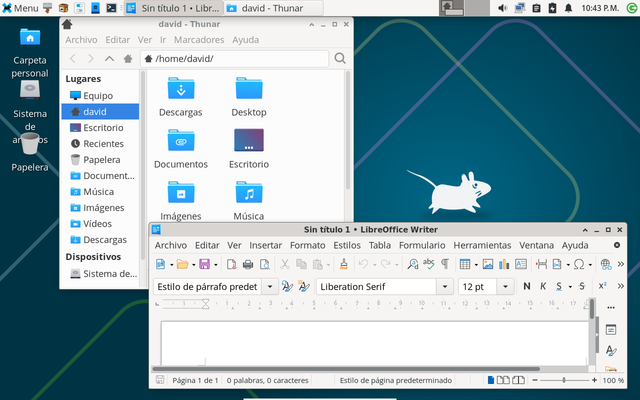Switch to book view in status bar
This screenshot has width=640, height=400.
(518, 380)
